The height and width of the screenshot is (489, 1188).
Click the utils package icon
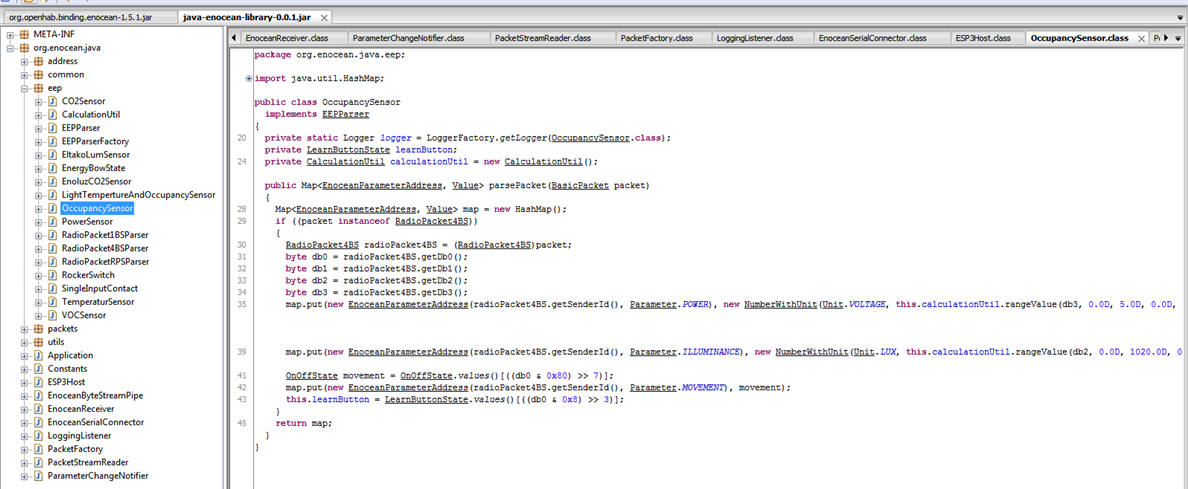click(38, 342)
